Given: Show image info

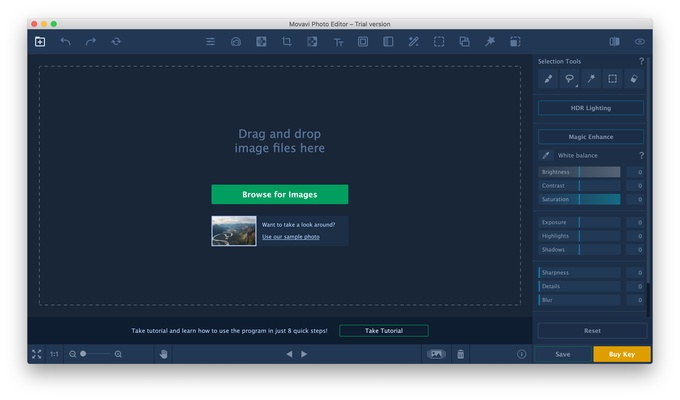Looking at the screenshot, I should (x=521, y=354).
